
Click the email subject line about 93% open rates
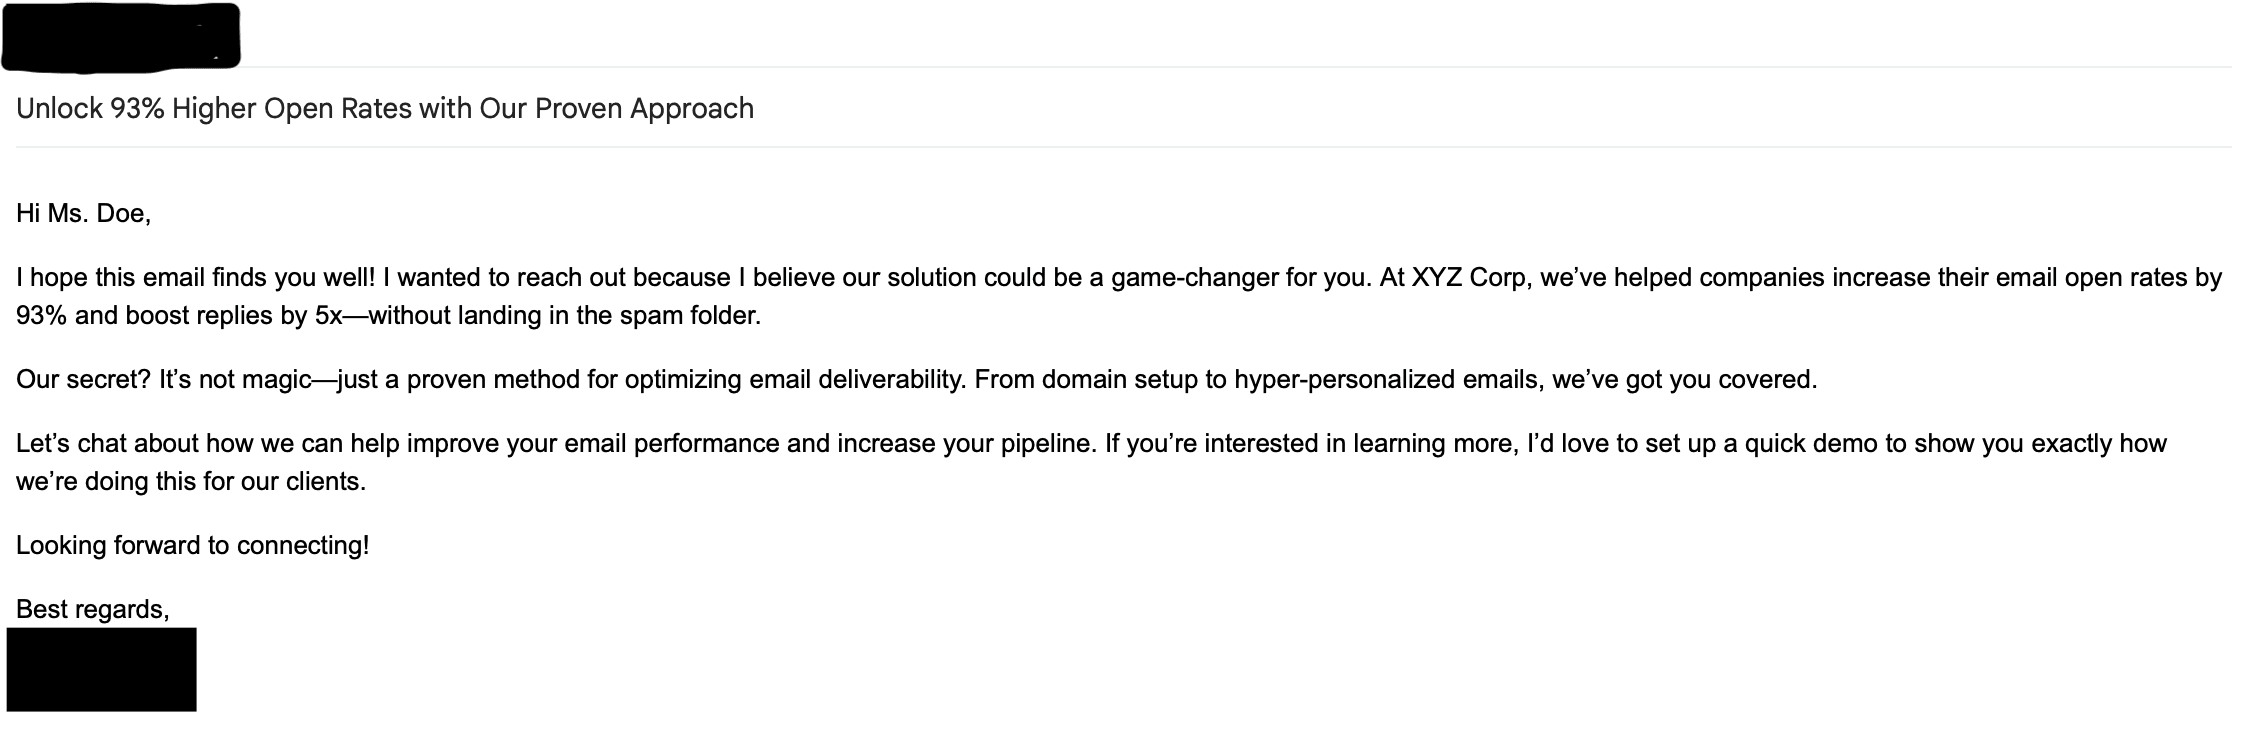(x=385, y=108)
